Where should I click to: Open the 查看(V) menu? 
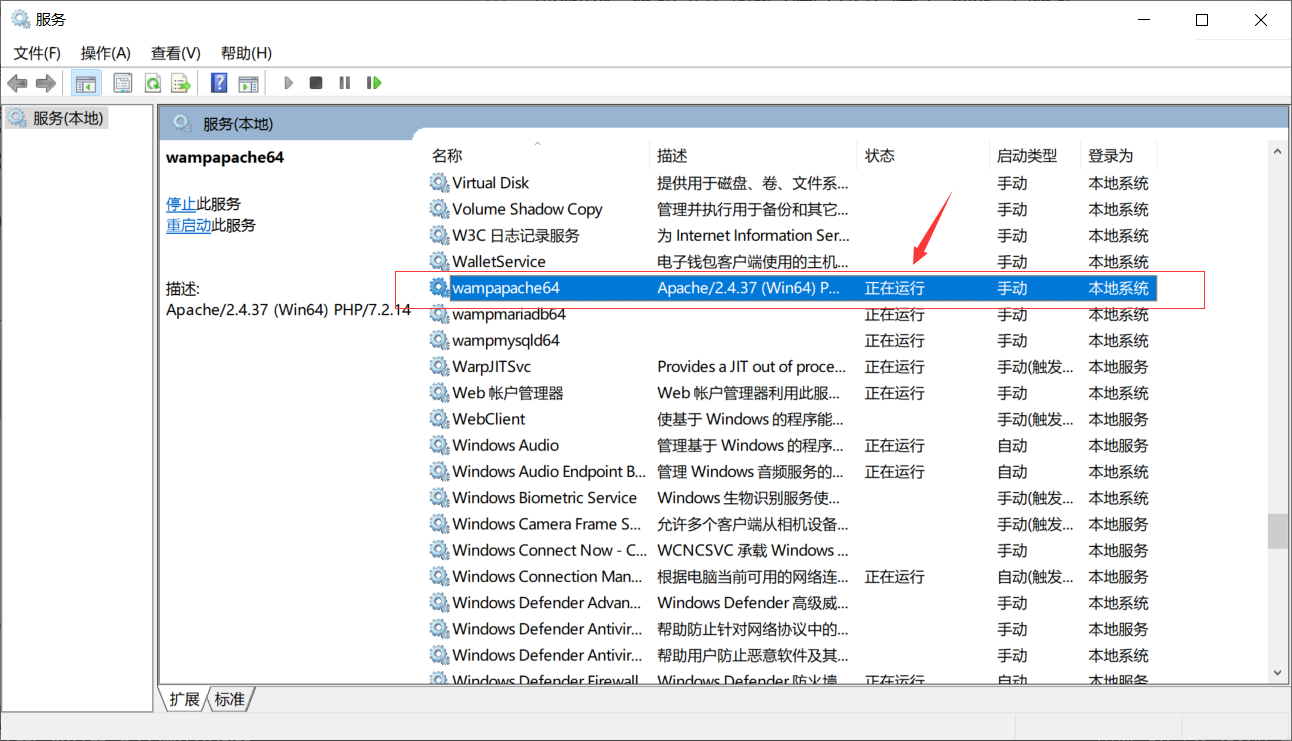176,53
